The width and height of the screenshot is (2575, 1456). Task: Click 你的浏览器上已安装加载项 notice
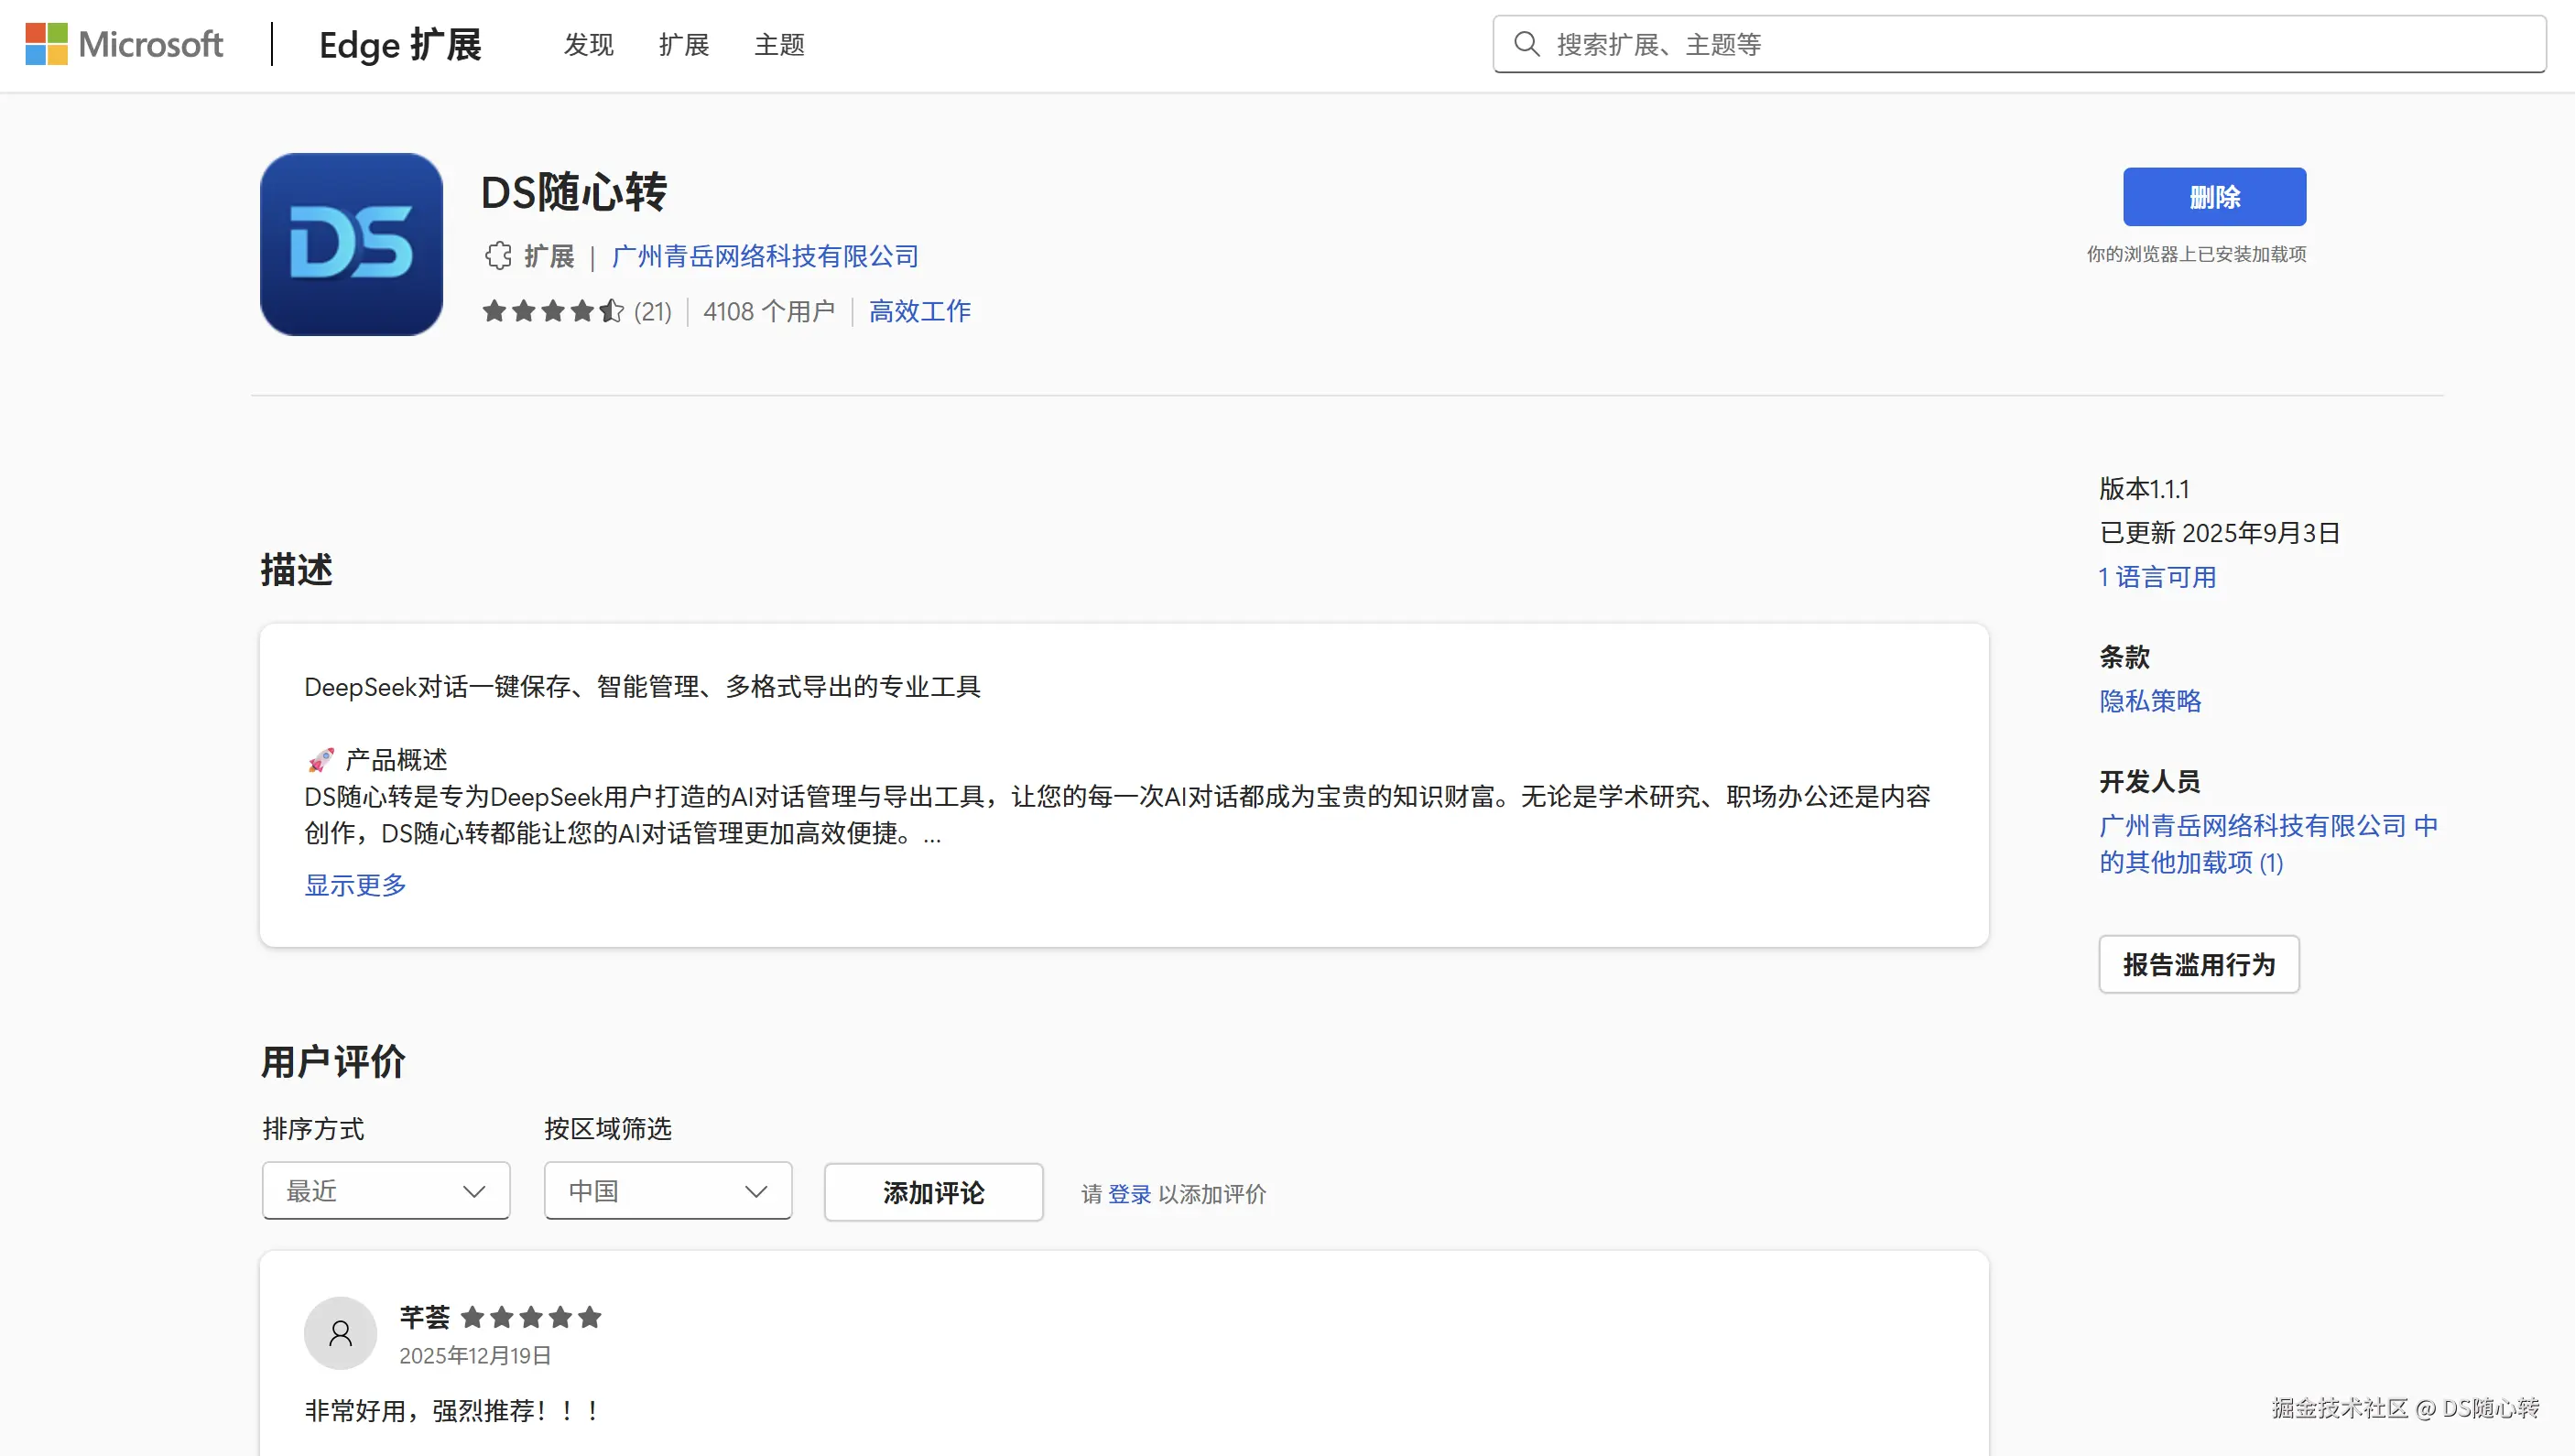[2196, 254]
